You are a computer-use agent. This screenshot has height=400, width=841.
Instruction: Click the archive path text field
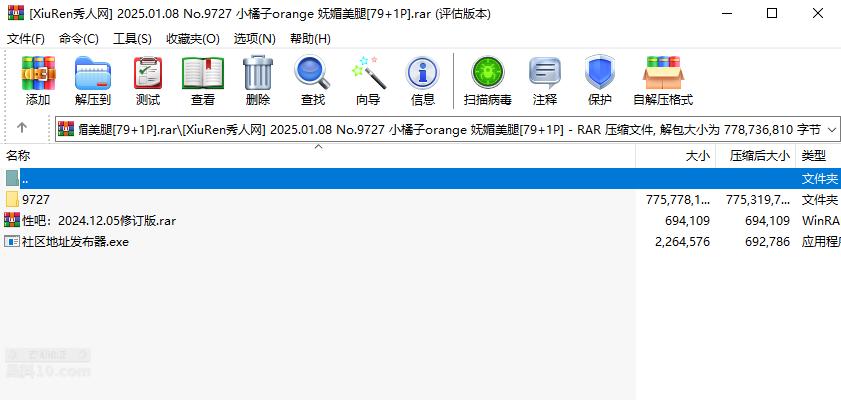coord(449,129)
